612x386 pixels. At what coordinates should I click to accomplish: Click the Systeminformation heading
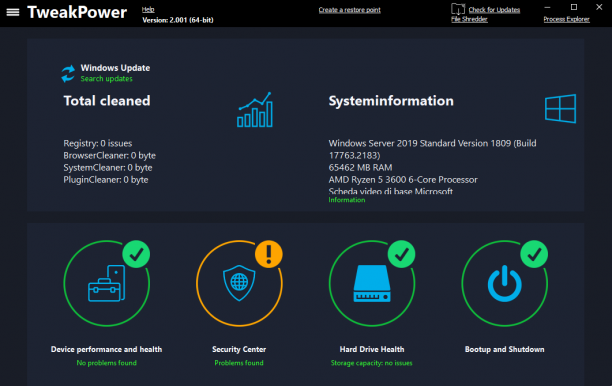tap(391, 101)
